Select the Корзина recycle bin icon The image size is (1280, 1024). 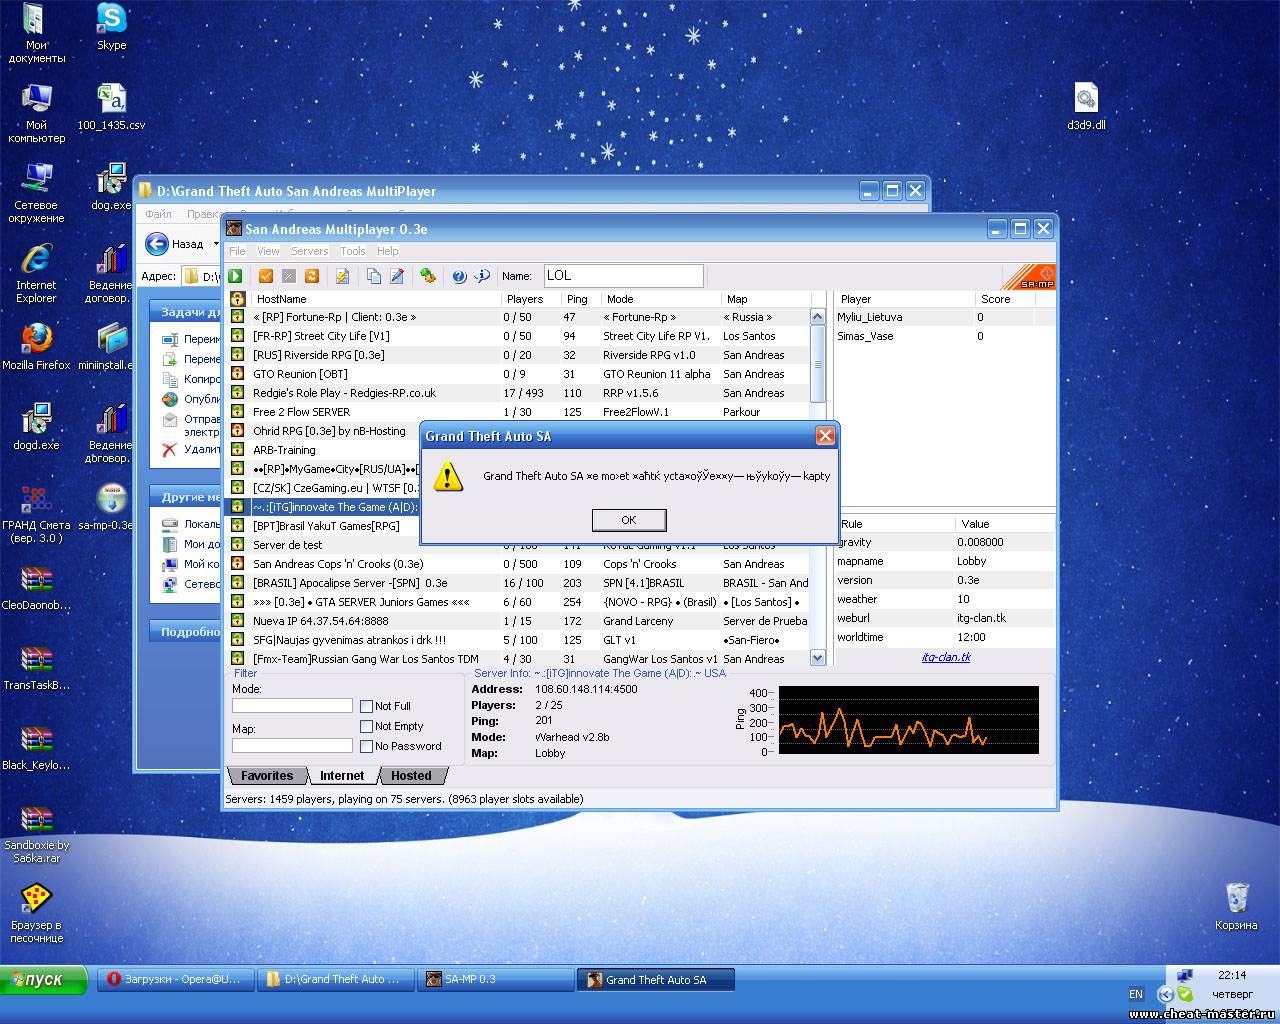(x=1236, y=907)
